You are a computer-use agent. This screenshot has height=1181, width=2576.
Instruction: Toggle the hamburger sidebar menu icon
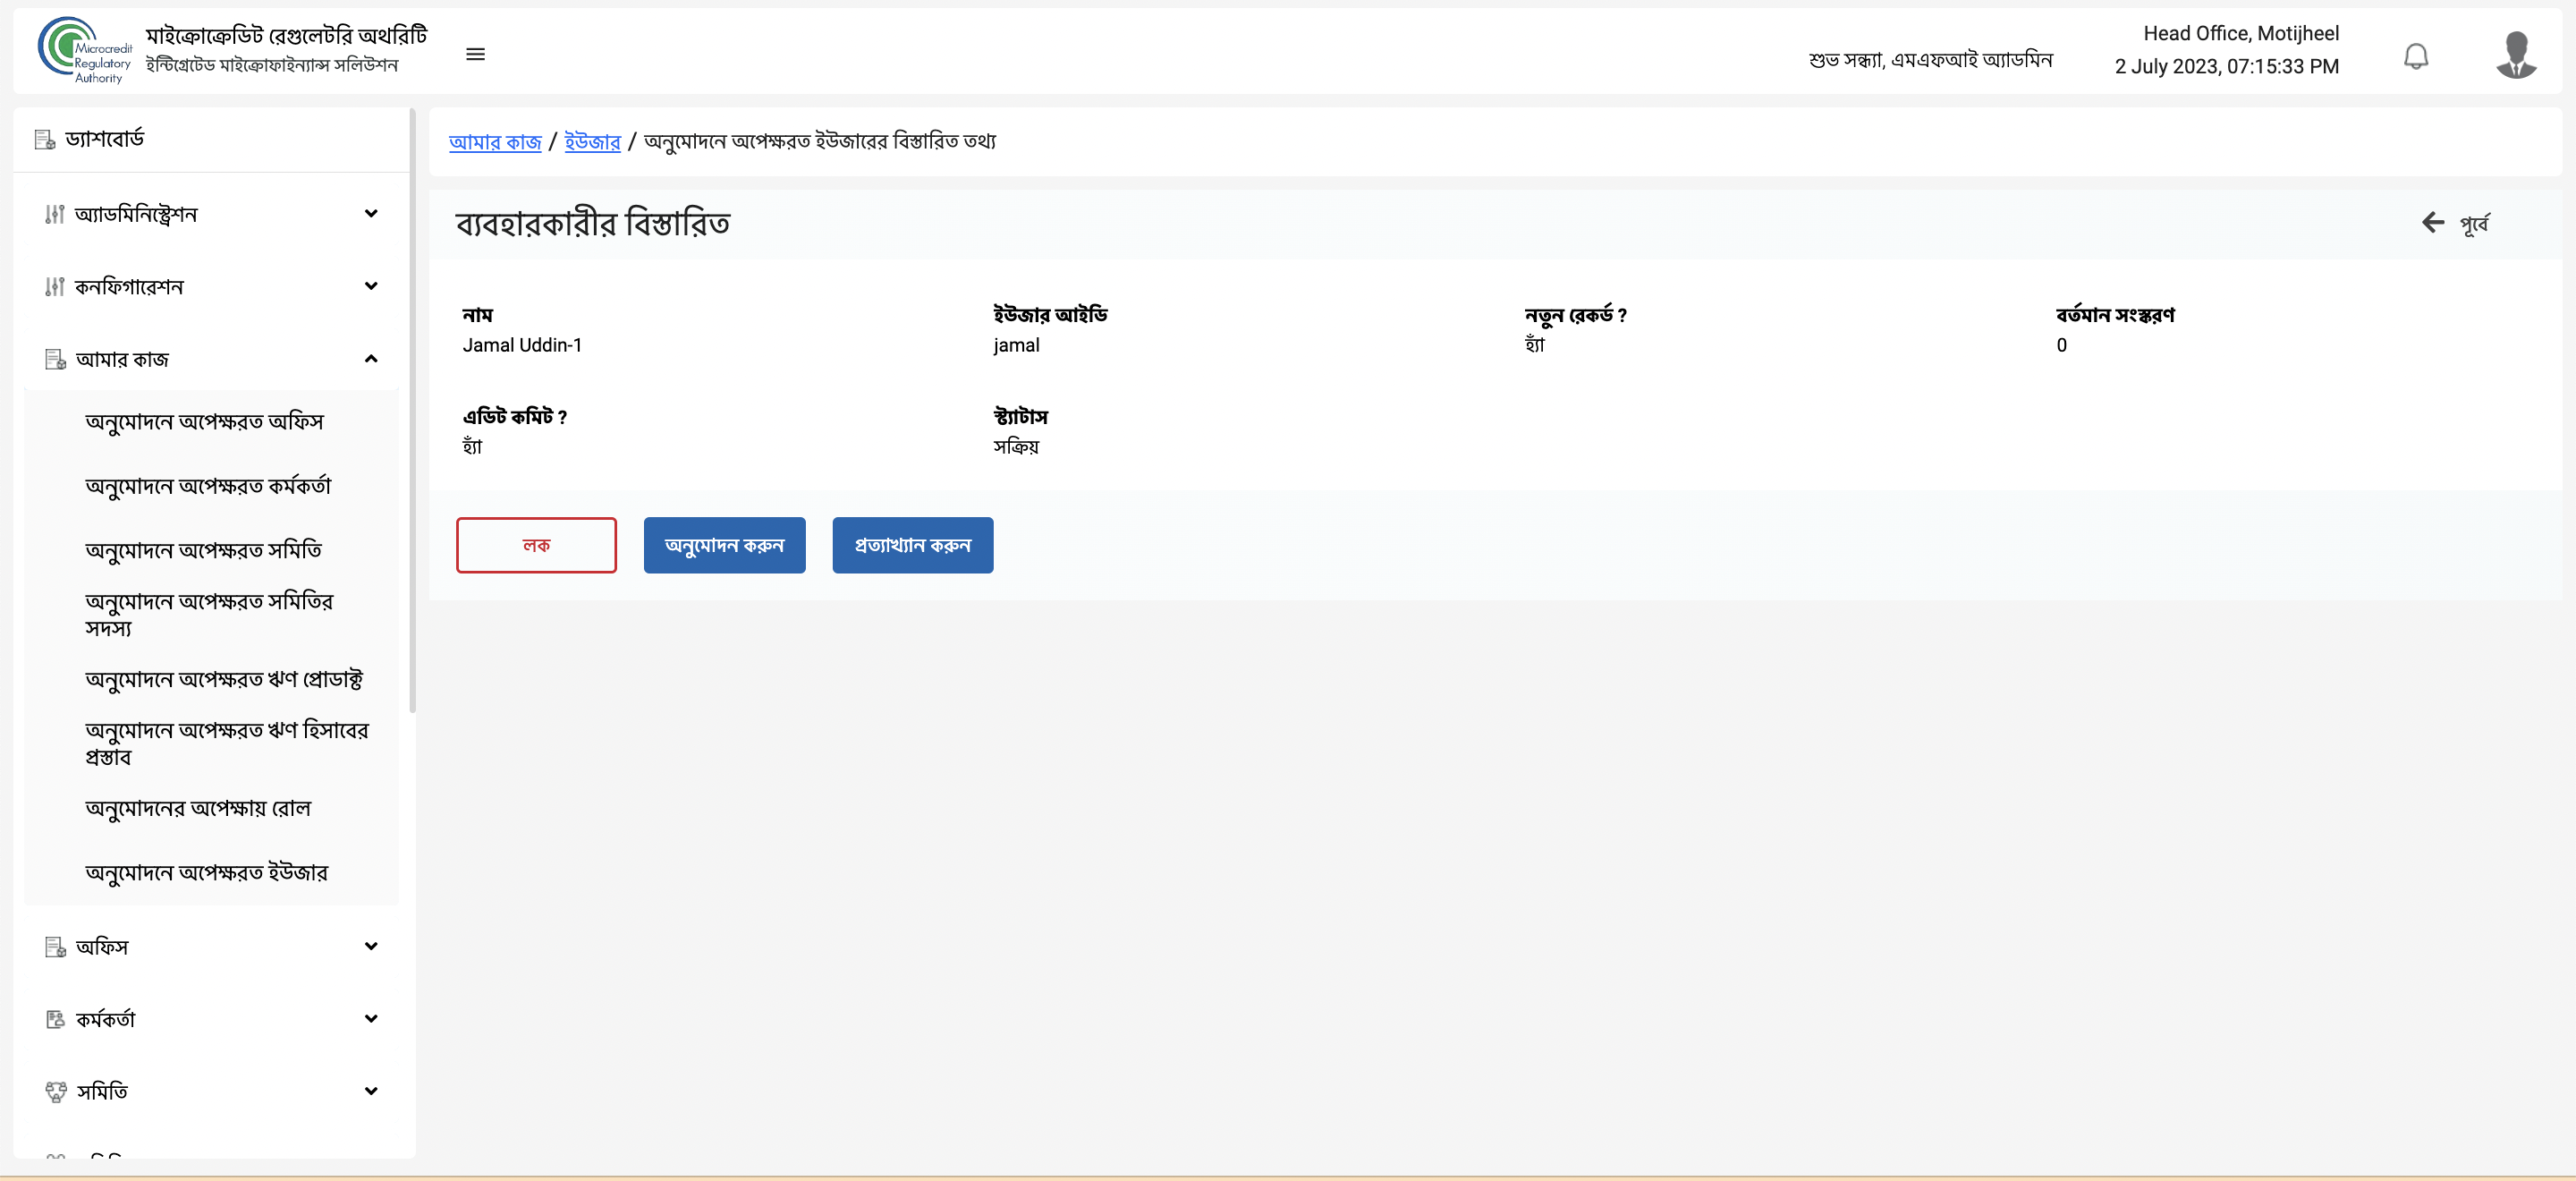point(476,54)
